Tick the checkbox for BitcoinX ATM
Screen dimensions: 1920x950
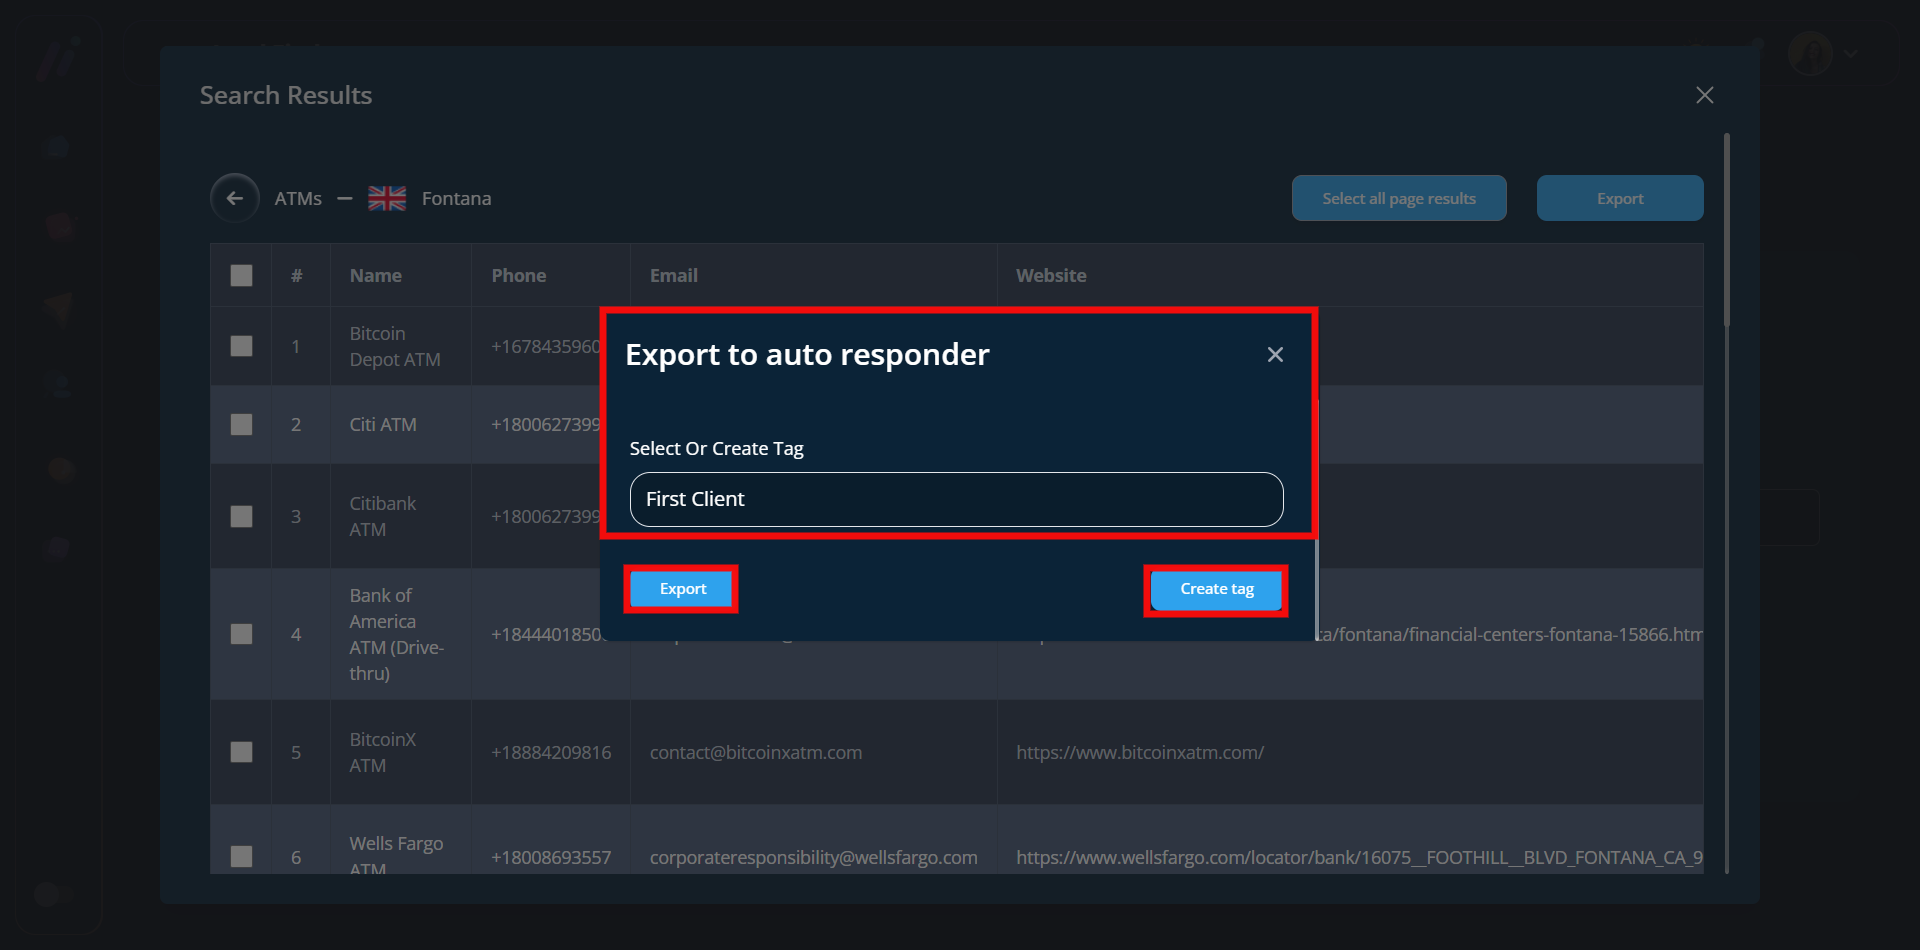241,752
